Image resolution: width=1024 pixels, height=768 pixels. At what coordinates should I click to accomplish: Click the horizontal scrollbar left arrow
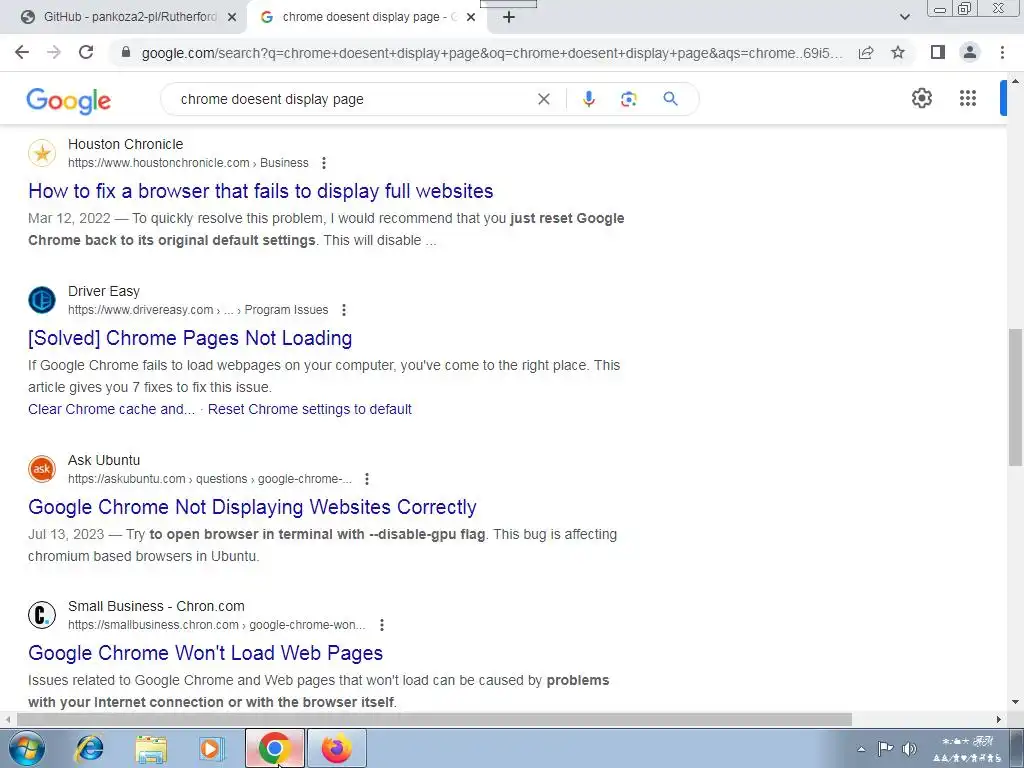[x=7, y=719]
